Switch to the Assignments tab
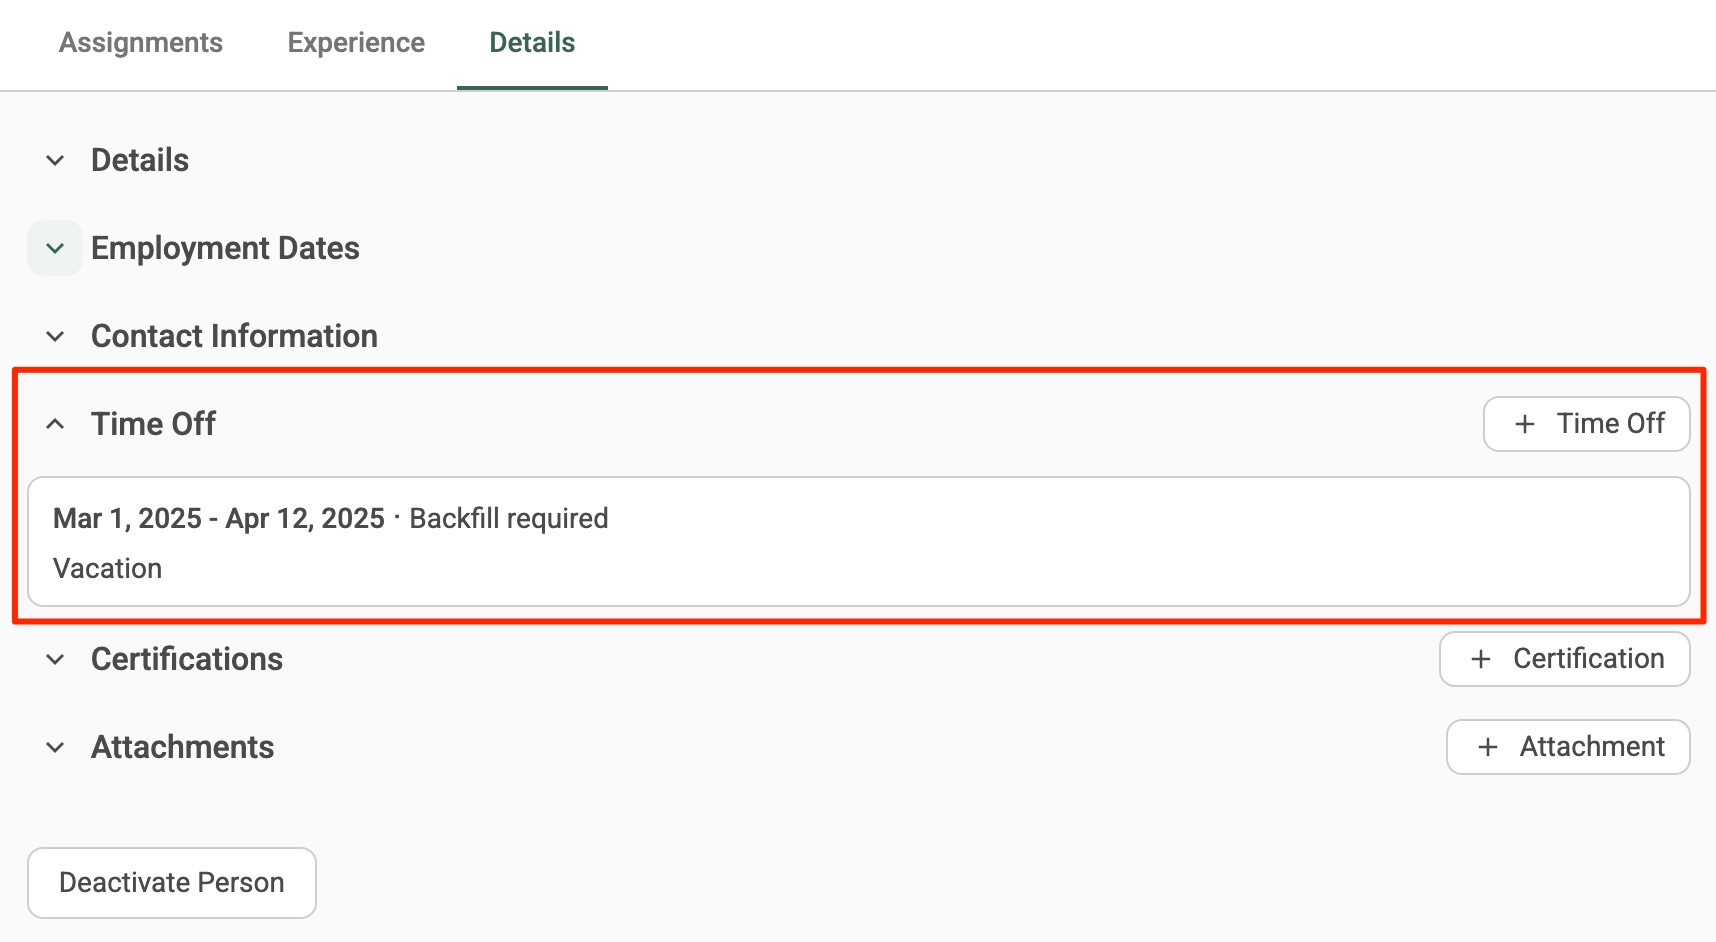 (141, 43)
